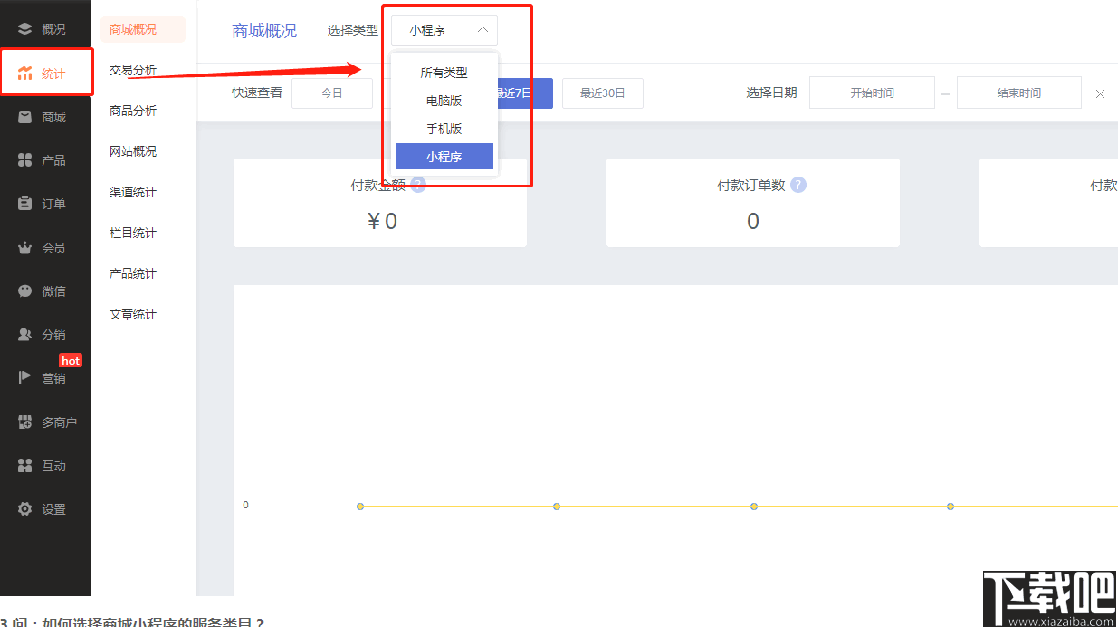Open 文章统计 submenu item

(133, 314)
